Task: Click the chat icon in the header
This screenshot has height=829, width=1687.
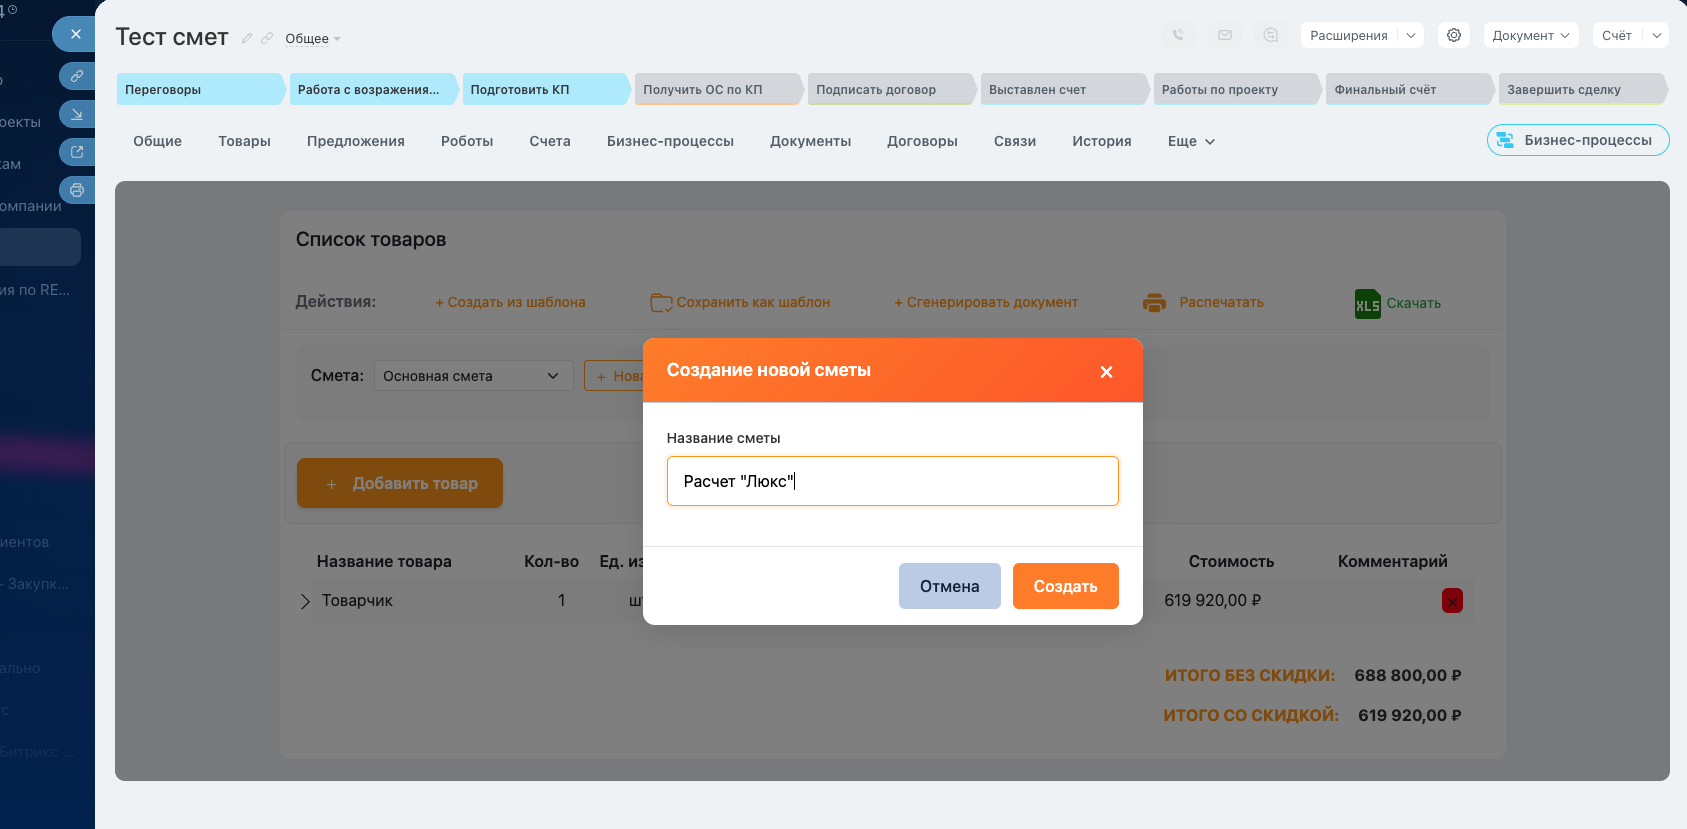Action: [1271, 35]
